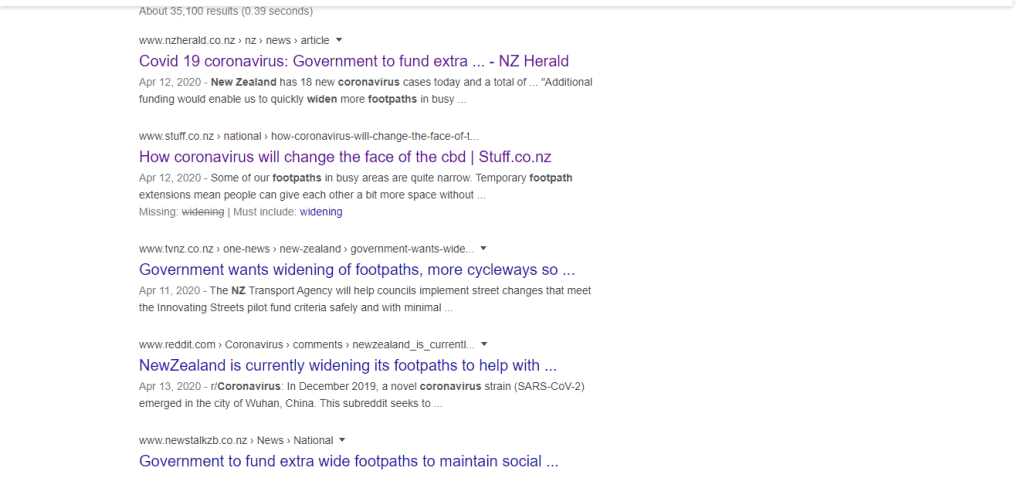The image size is (1024, 478).
Task: Open the NZ Herald Covid 19 funding result
Action: click(x=353, y=61)
